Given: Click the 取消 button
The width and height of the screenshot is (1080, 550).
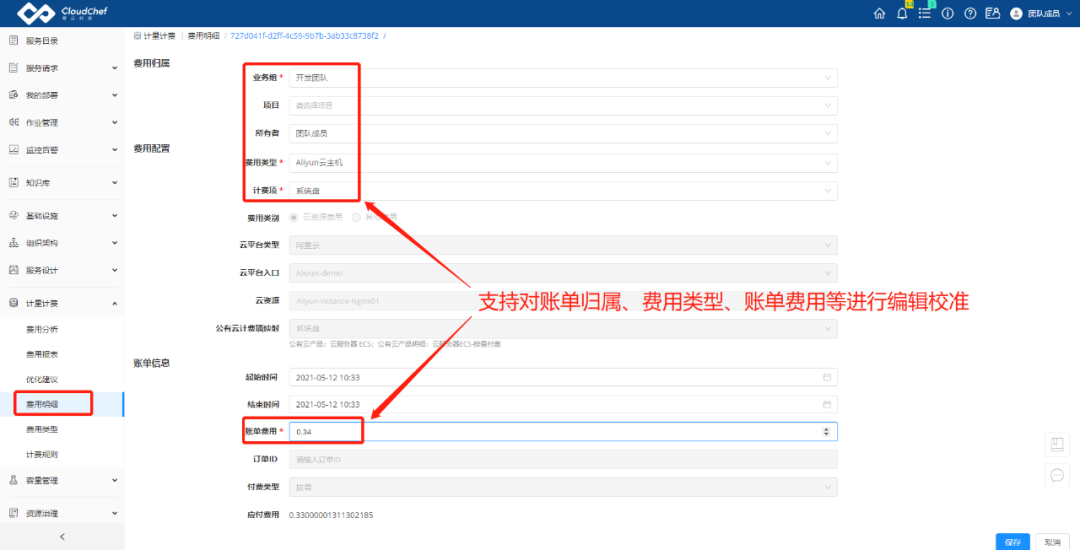Looking at the screenshot, I should point(1052,542).
